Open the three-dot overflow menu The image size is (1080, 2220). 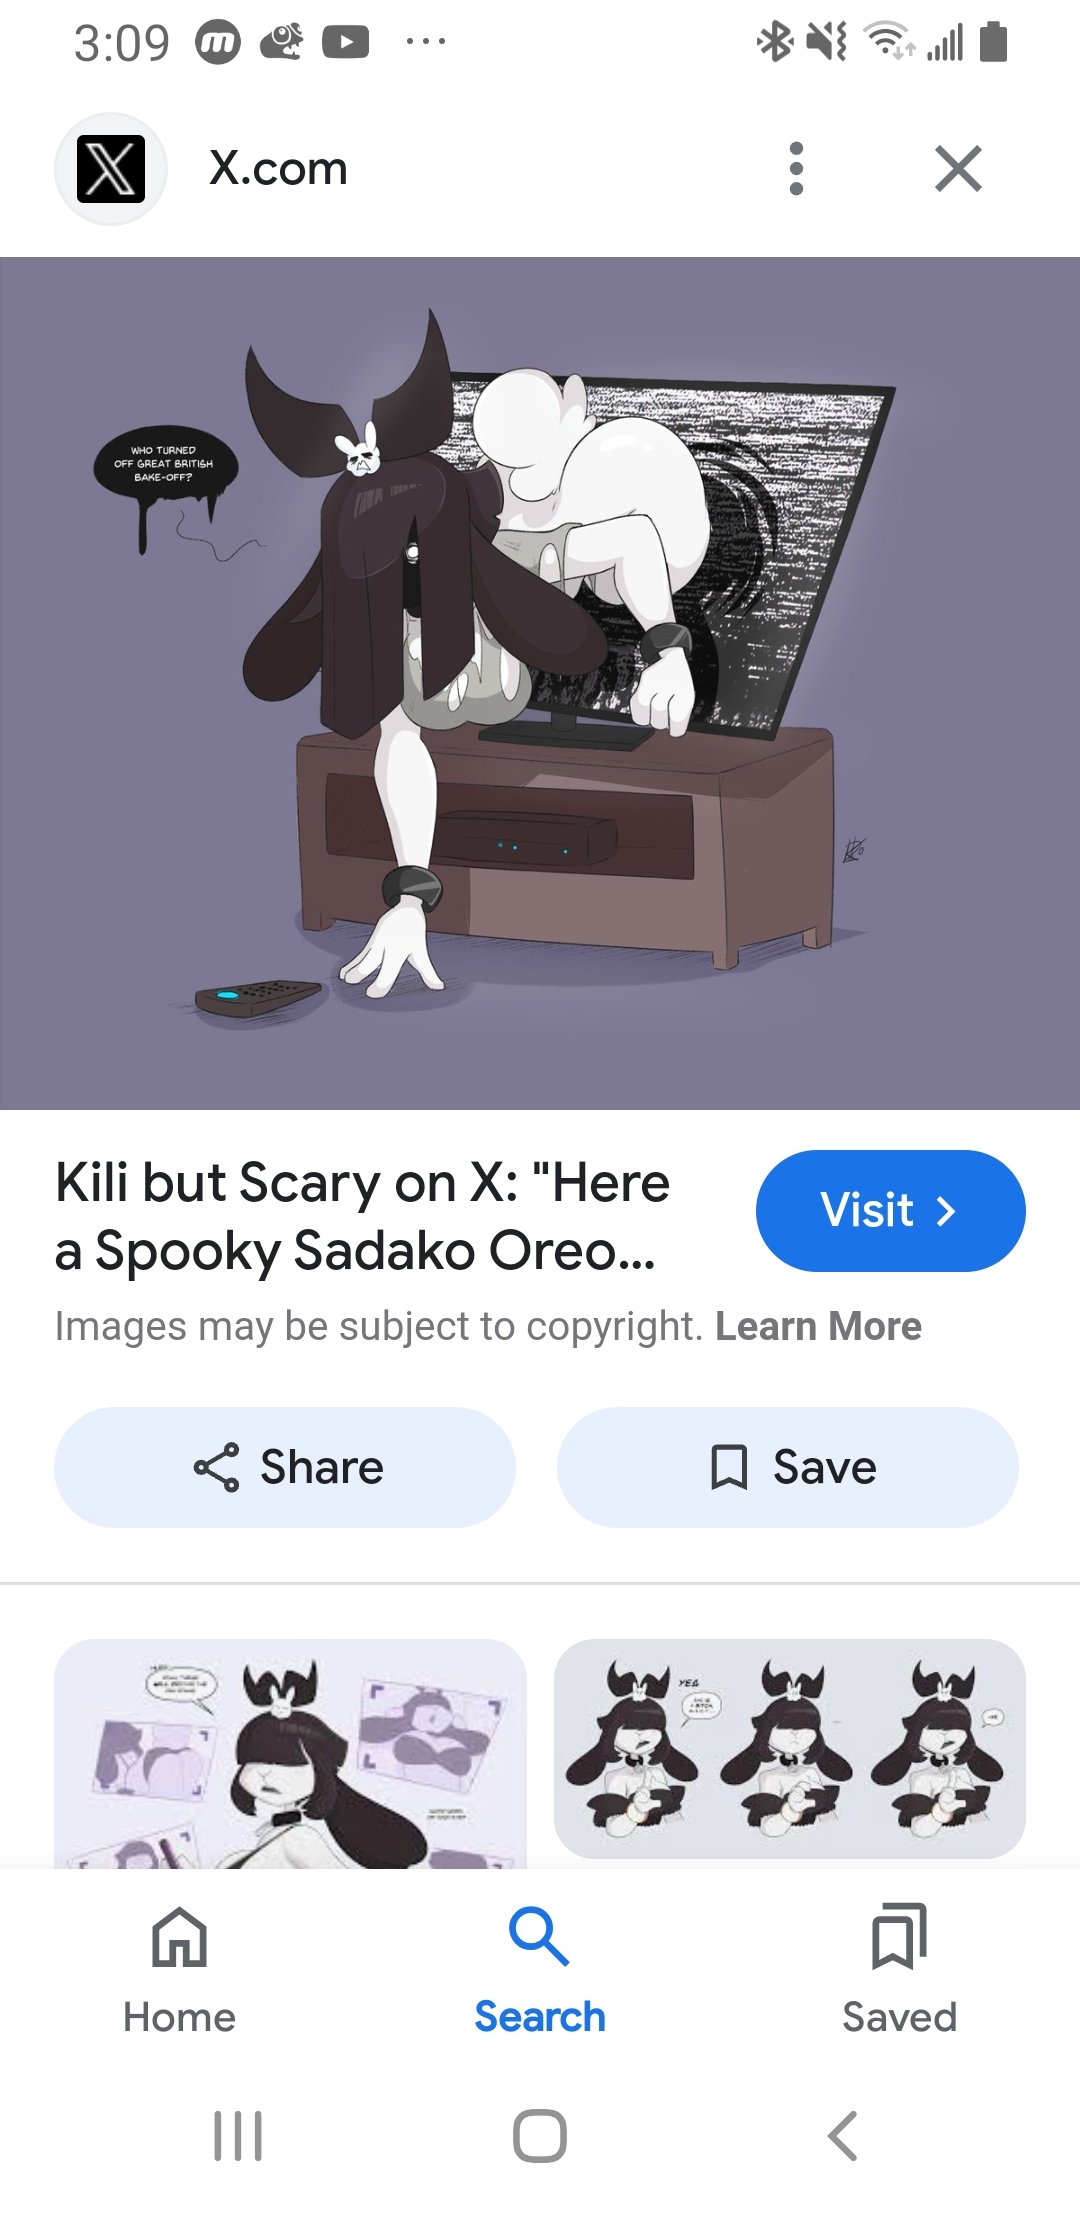pyautogui.click(x=796, y=168)
